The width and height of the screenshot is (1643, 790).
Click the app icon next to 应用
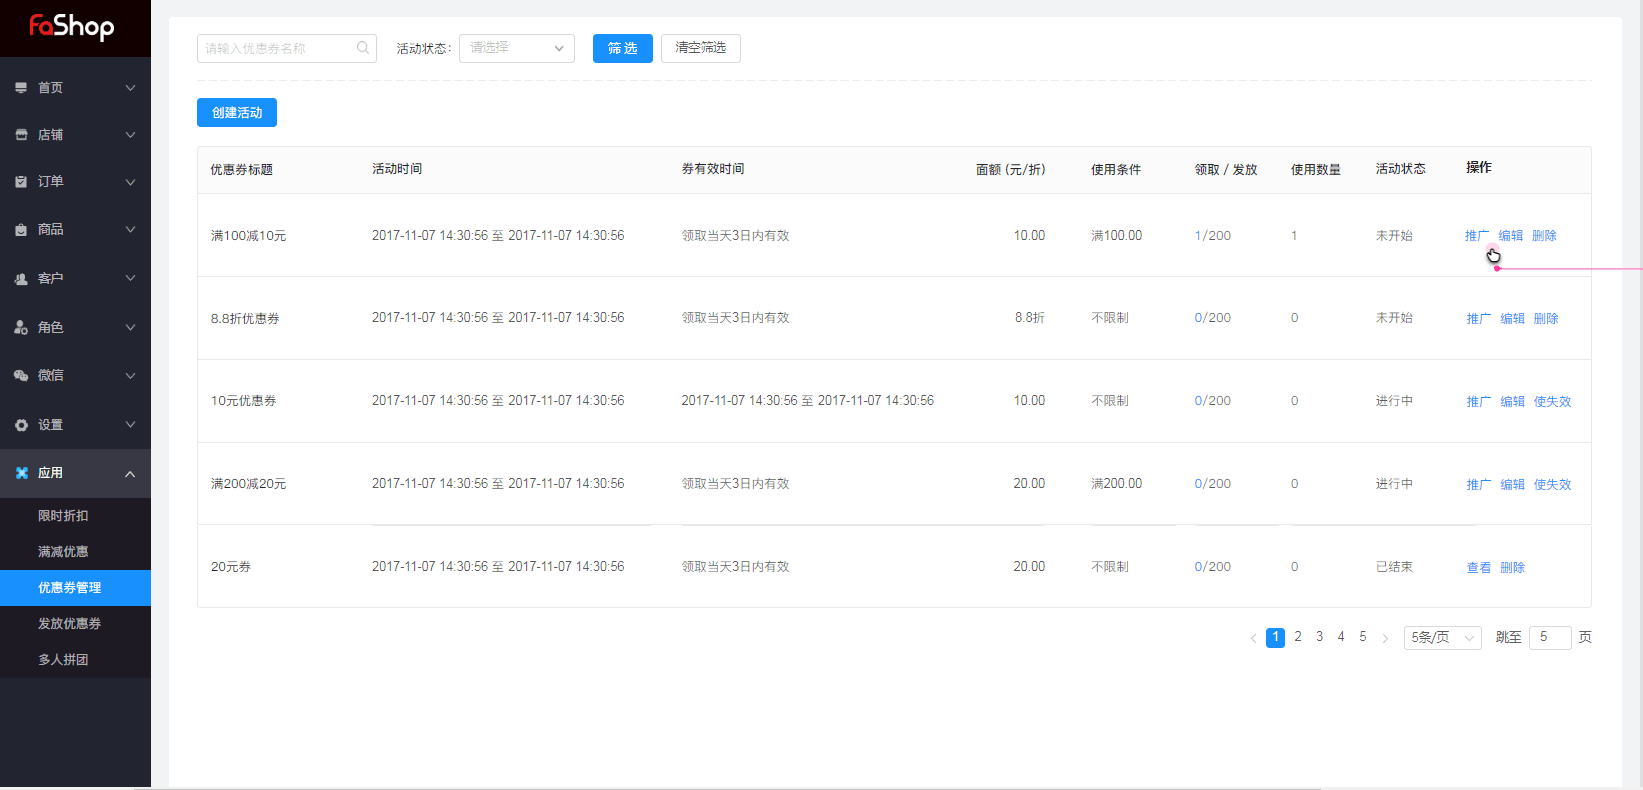[x=21, y=473]
